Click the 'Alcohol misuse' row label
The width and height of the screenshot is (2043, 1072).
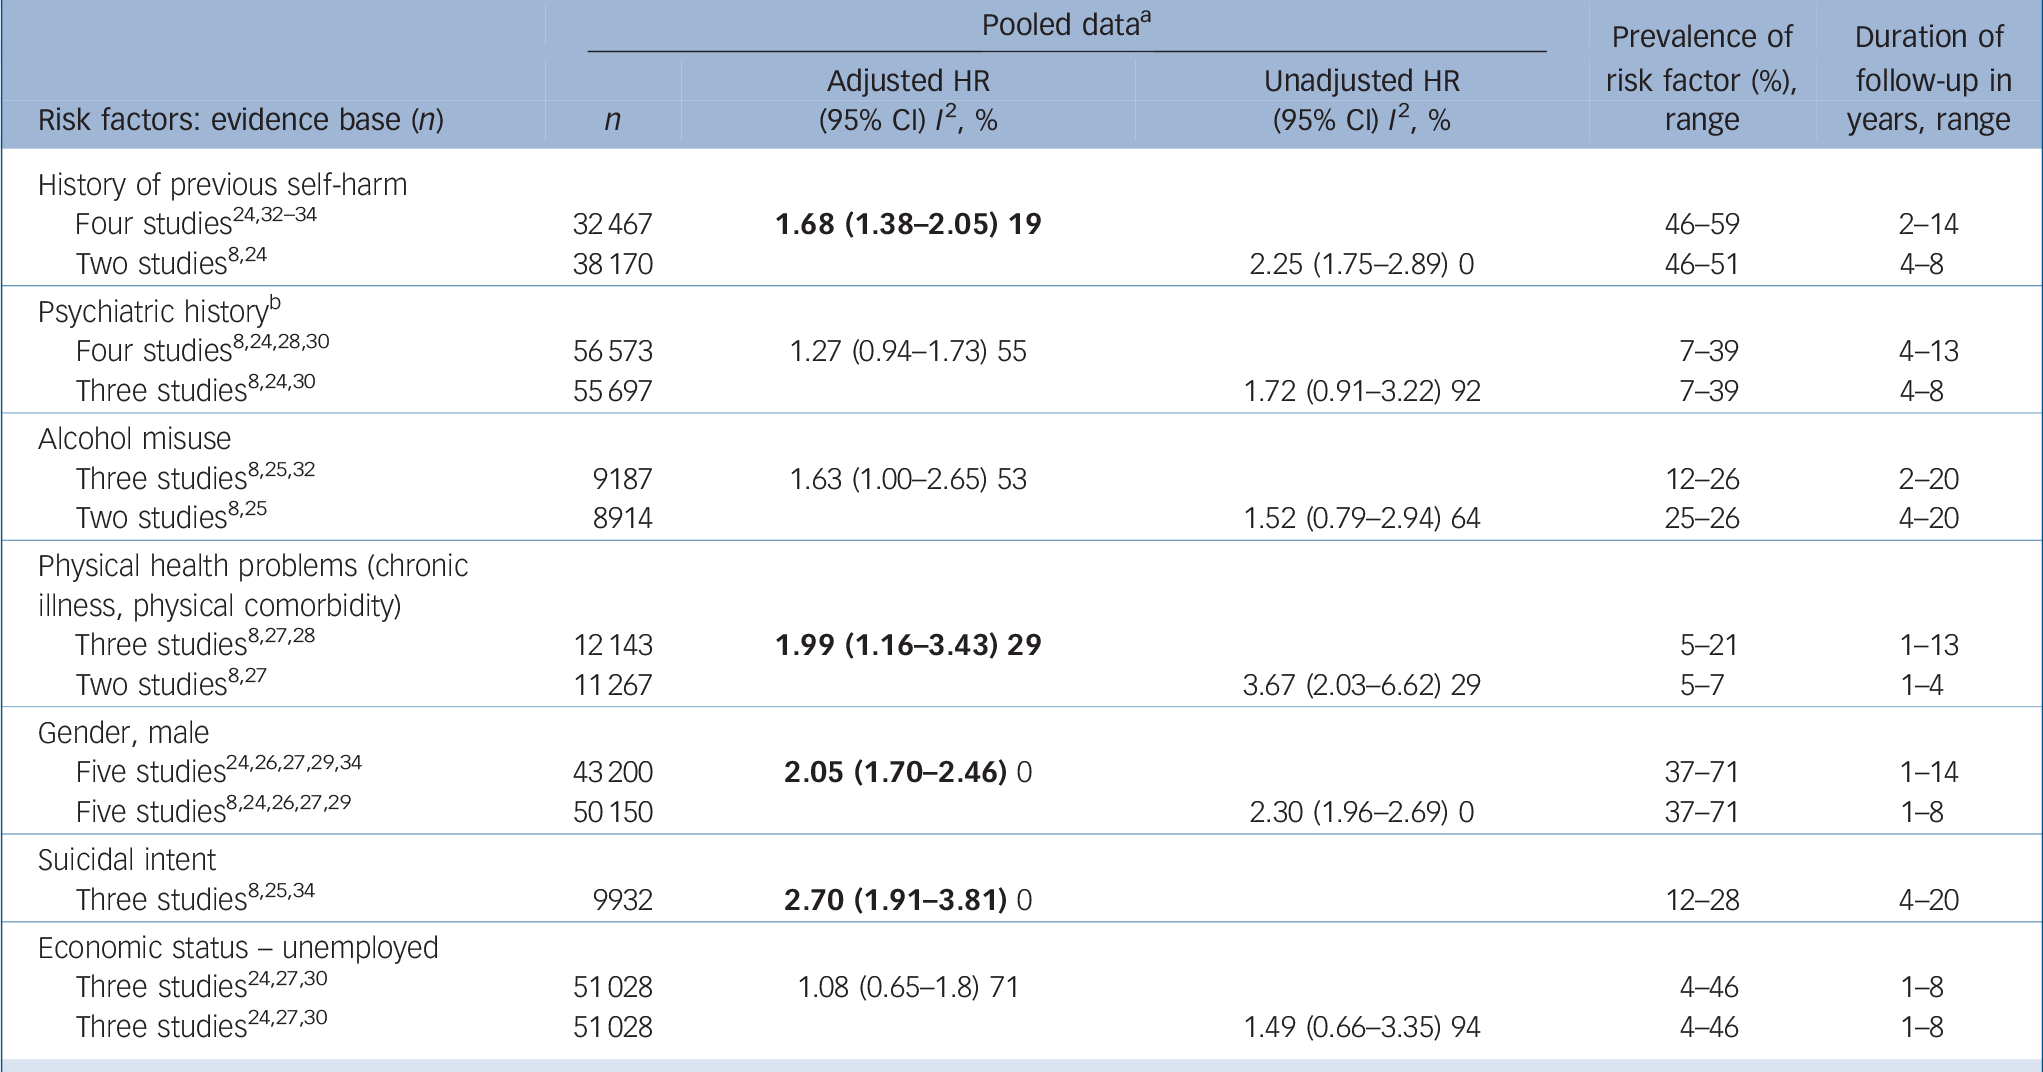pos(134,439)
